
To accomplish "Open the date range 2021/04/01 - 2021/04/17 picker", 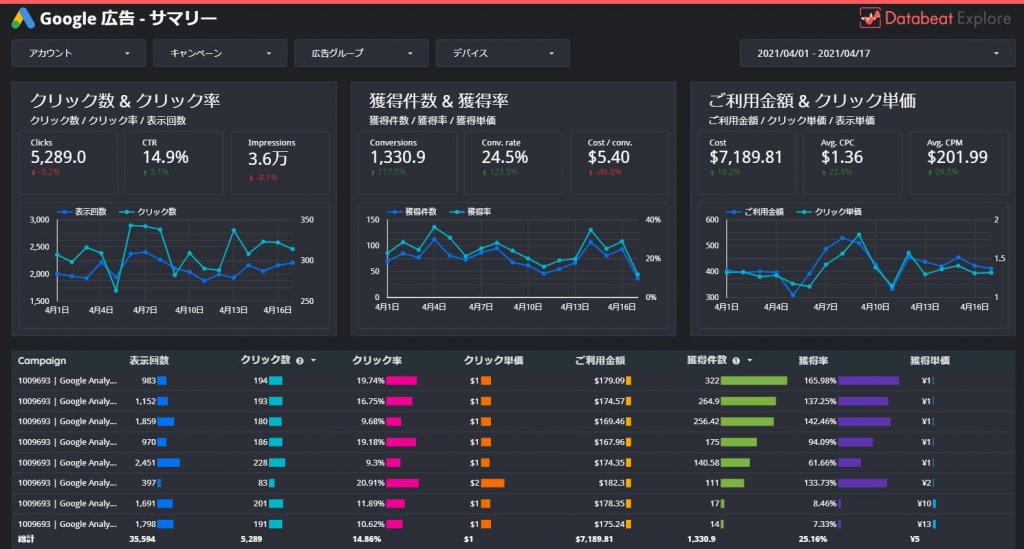I will 877,53.
